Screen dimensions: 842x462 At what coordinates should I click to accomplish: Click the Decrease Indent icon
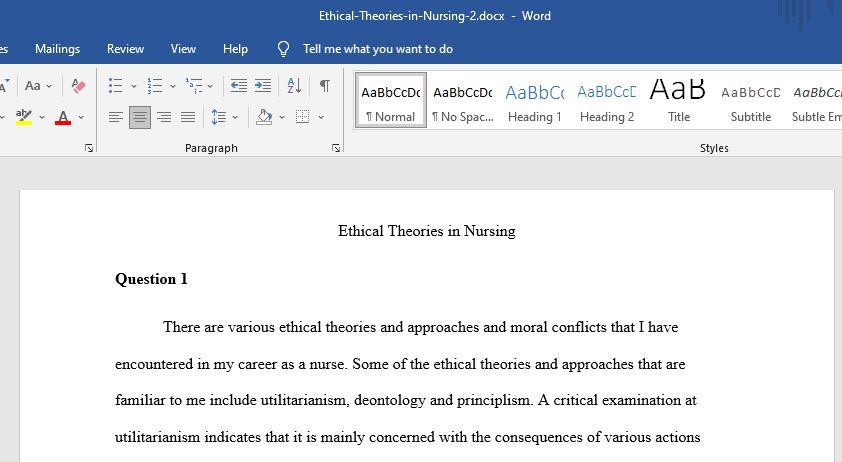(238, 85)
